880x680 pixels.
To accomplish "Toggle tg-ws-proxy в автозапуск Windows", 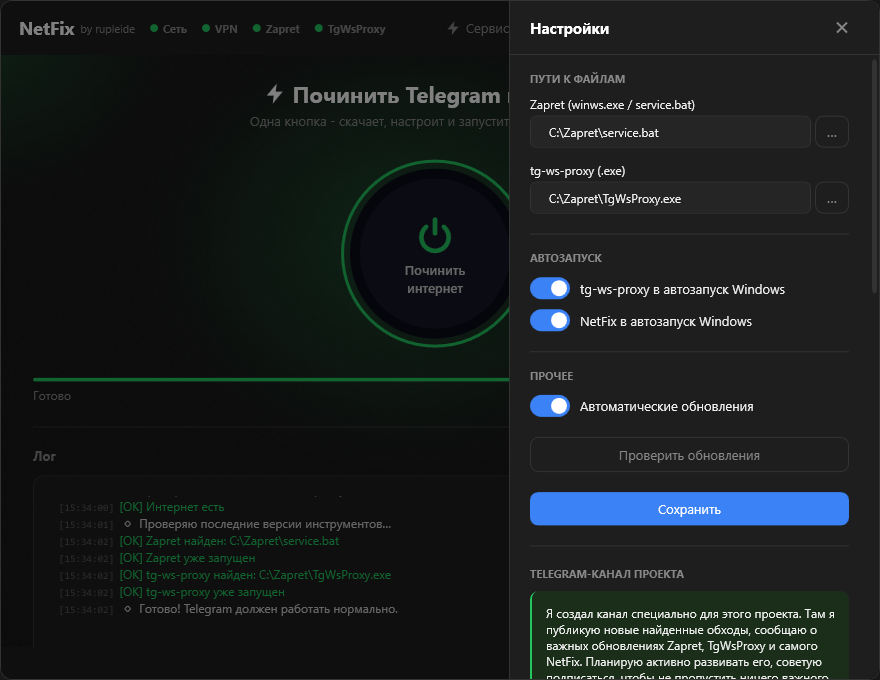I will click(x=550, y=288).
